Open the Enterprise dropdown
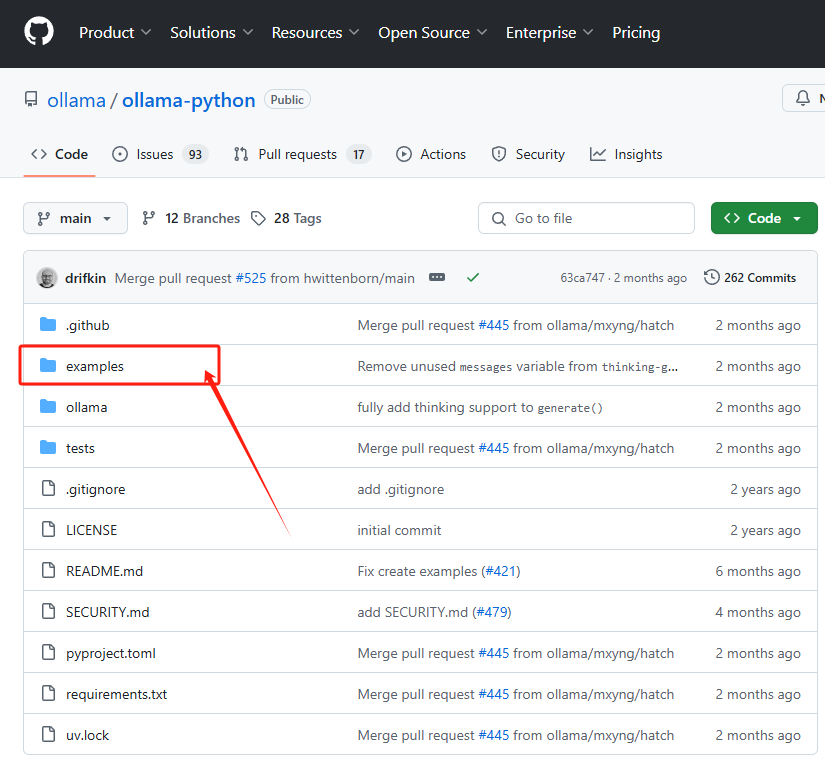 549,33
